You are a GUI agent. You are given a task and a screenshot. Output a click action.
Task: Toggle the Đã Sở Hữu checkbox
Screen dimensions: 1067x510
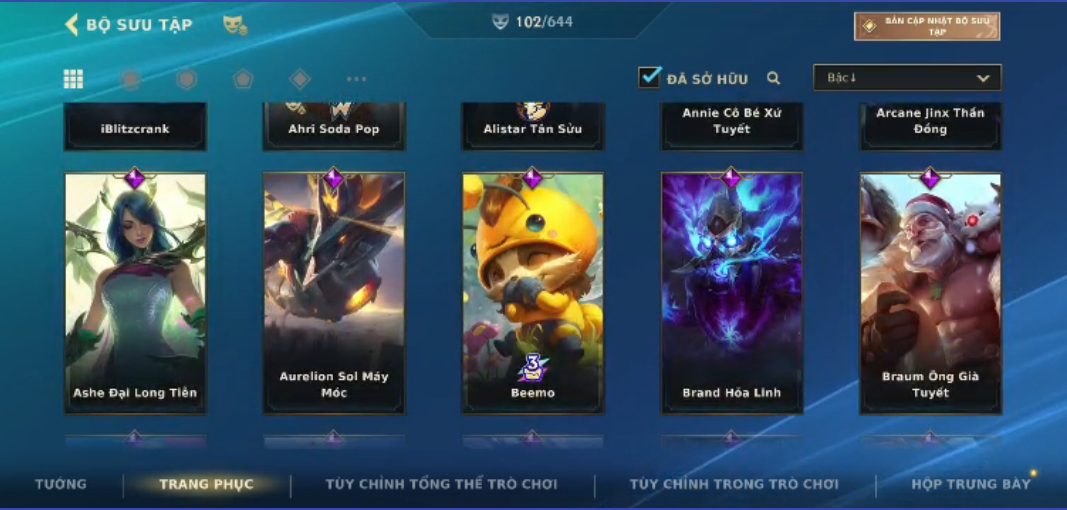click(x=650, y=78)
